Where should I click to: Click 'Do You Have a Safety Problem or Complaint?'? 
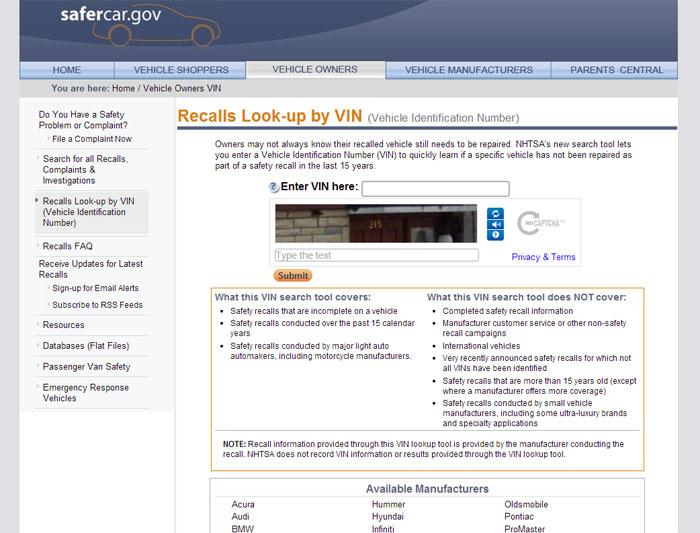pyautogui.click(x=83, y=120)
